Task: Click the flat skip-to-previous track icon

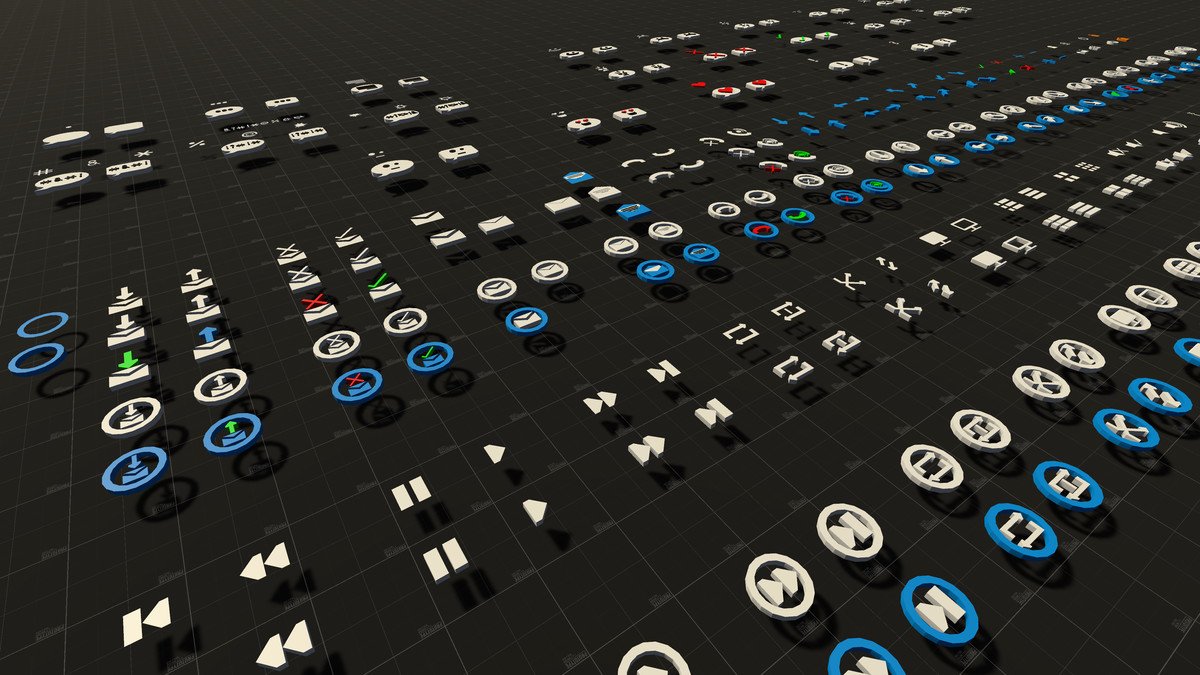Action: [x=146, y=623]
